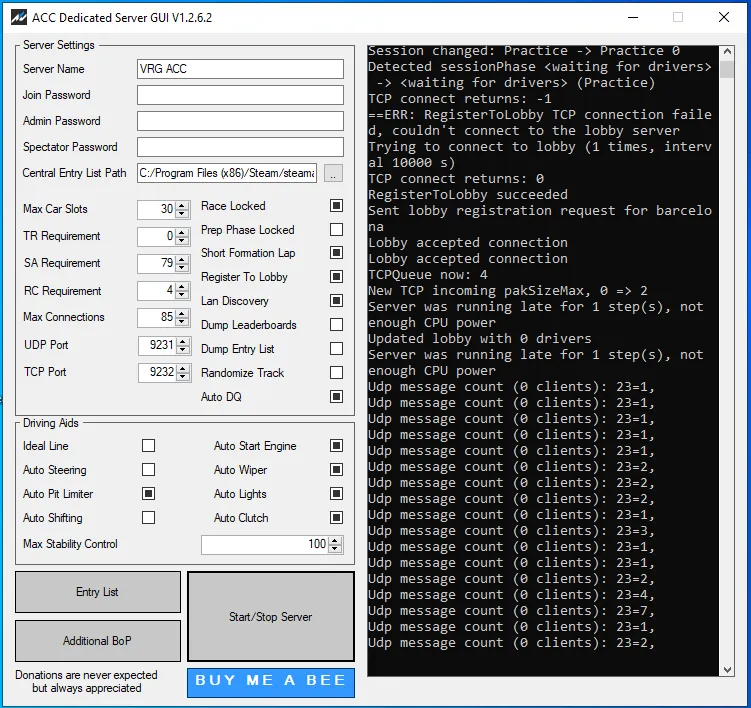Disable the Register To Lobby checkbox
The image size is (751, 708).
tap(337, 277)
